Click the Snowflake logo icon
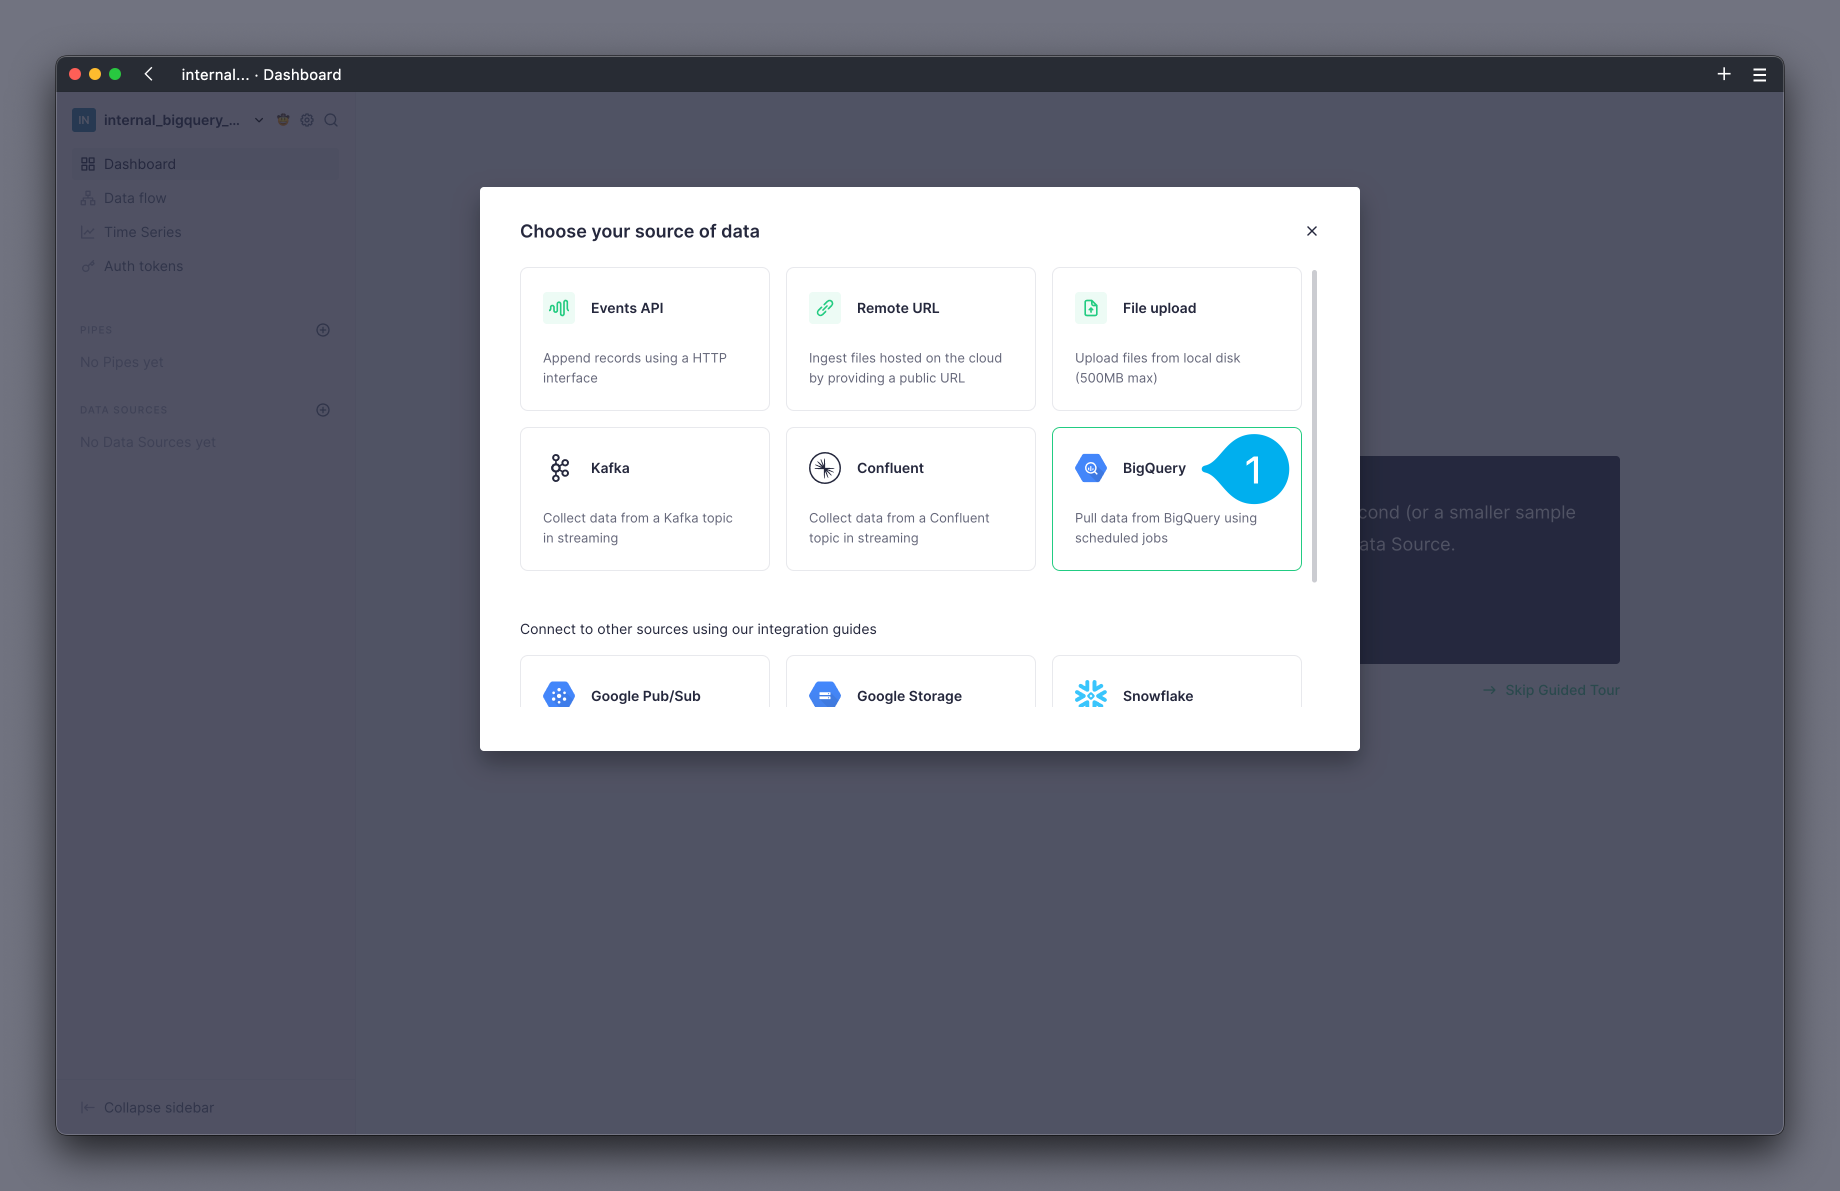This screenshot has width=1840, height=1191. point(1091,694)
